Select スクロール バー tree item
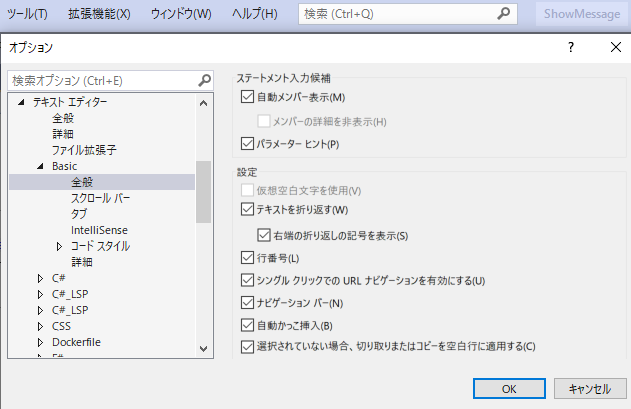This screenshot has width=631, height=409. pyautogui.click(x=101, y=198)
